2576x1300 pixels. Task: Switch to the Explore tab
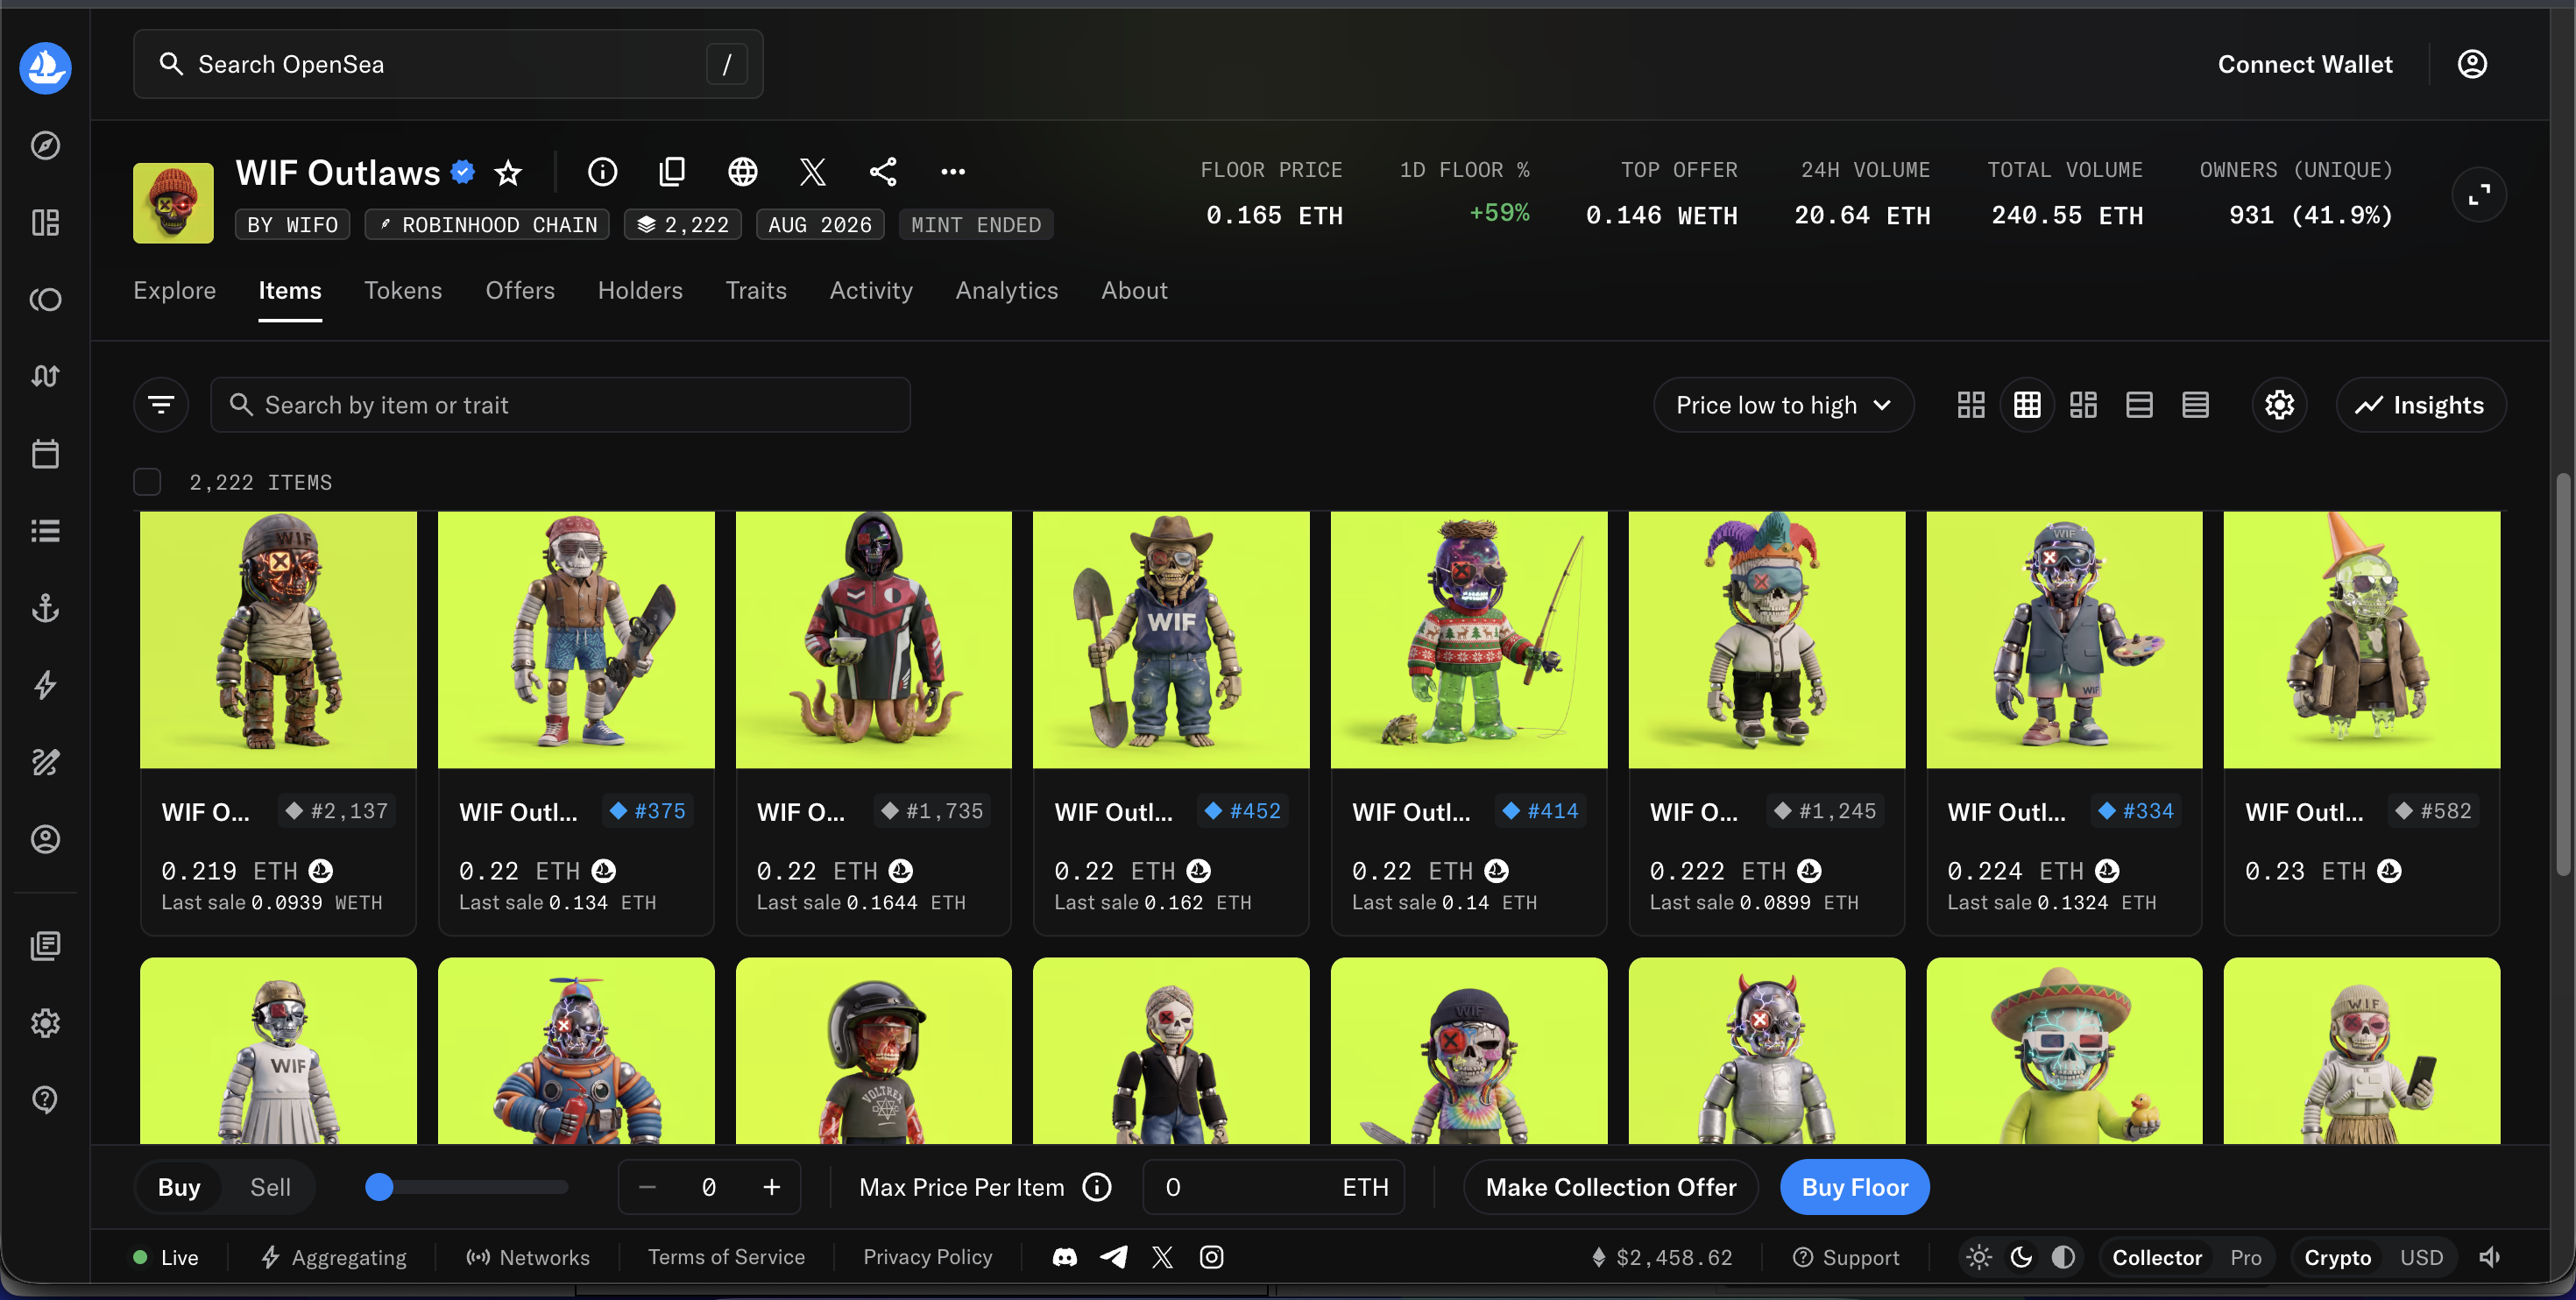click(x=174, y=290)
